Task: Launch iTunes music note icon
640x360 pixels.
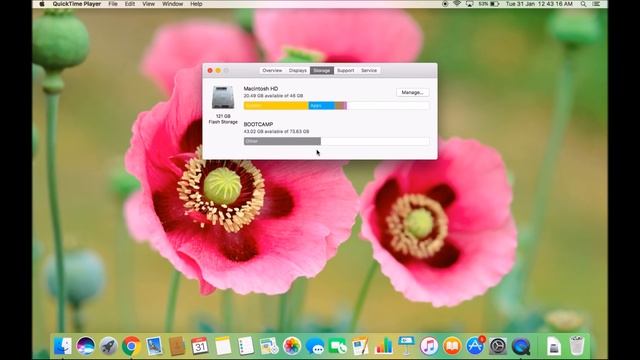Action: [429, 346]
